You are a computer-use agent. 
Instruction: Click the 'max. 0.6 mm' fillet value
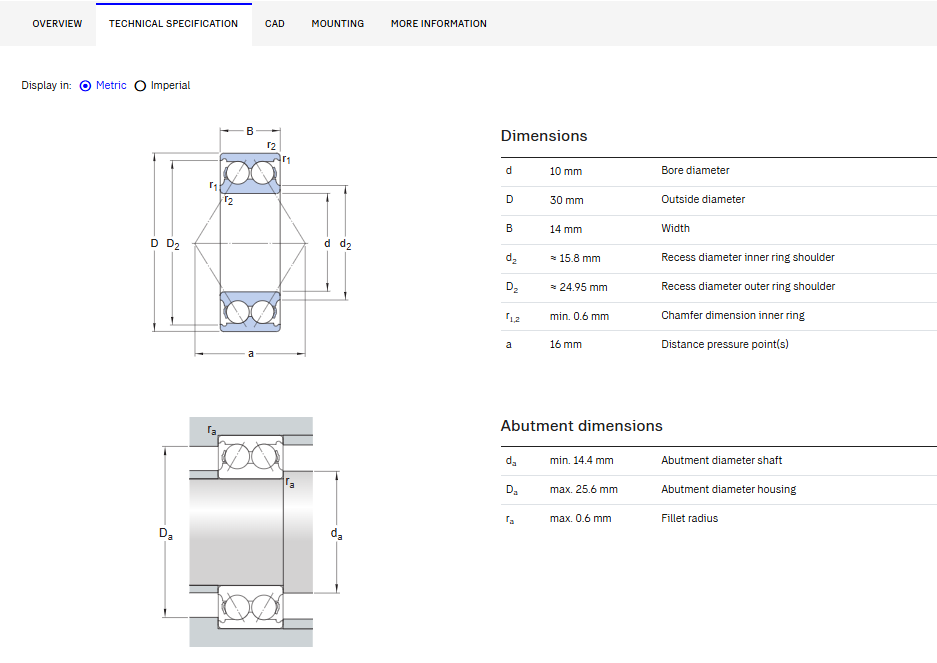coord(580,518)
